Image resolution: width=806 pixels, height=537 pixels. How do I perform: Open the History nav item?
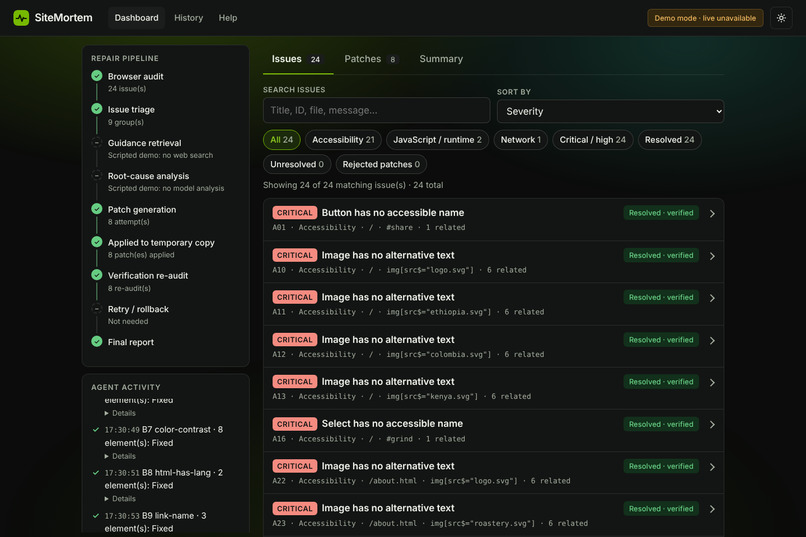click(189, 18)
